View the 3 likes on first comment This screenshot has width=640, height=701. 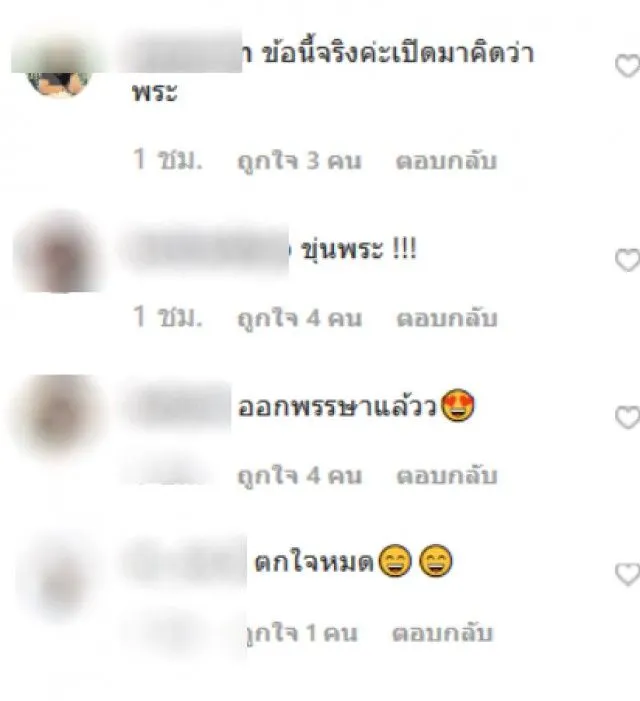[x=299, y=161]
